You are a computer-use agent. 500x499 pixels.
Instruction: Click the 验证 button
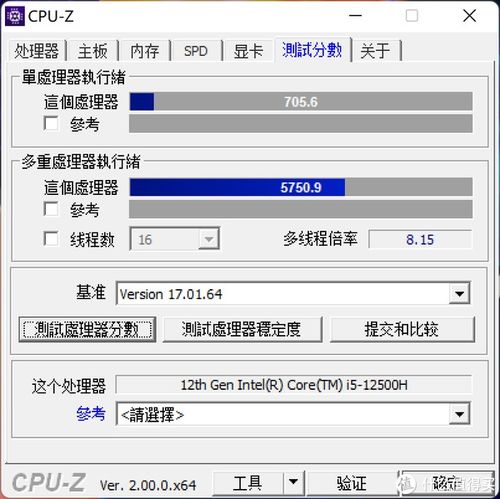coord(352,482)
